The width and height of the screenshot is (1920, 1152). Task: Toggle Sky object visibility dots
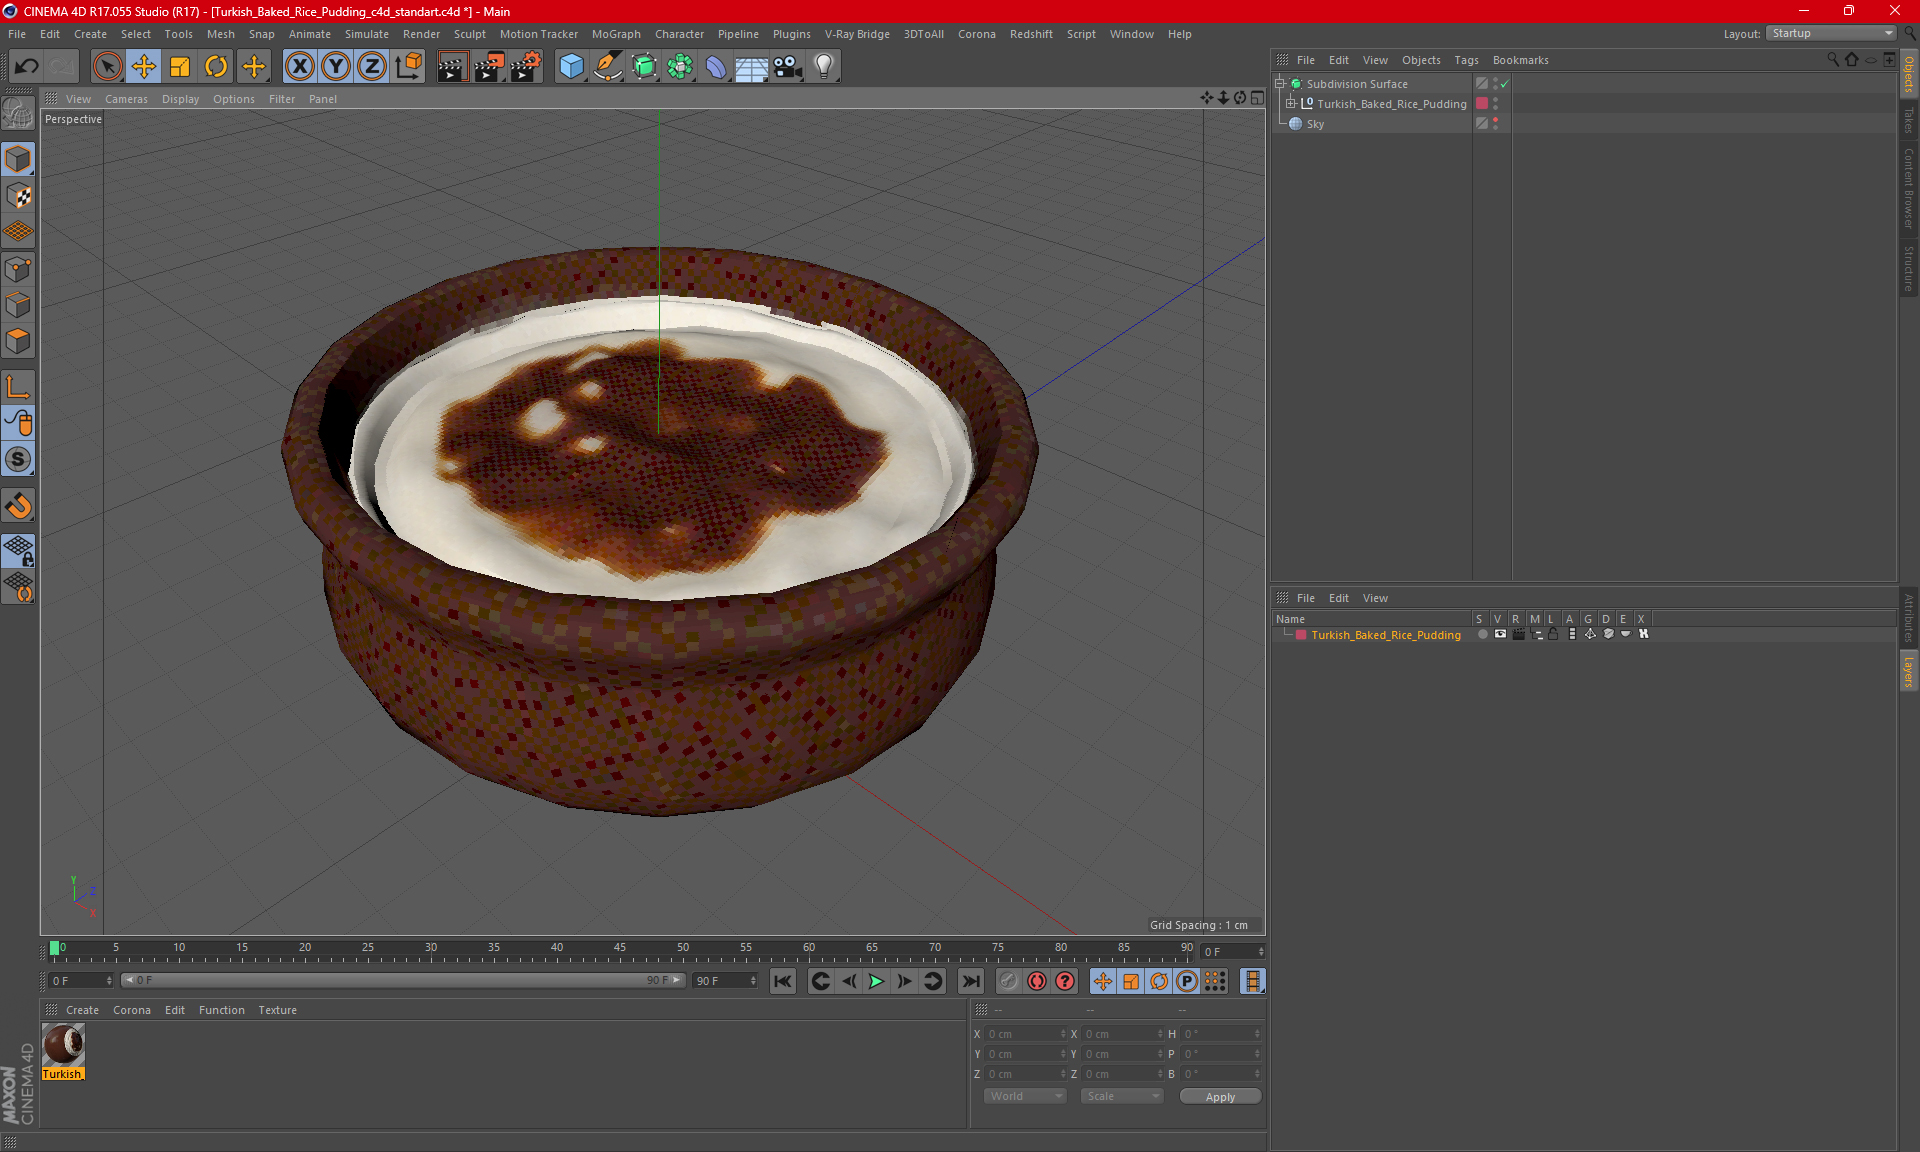pos(1495,124)
